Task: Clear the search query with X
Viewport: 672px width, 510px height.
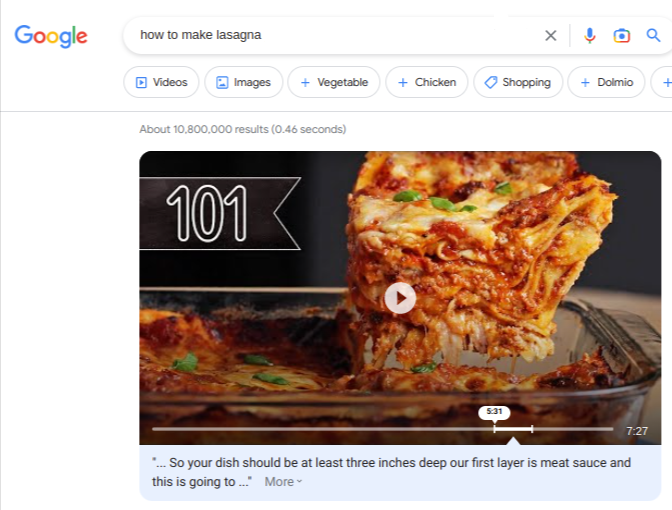Action: point(551,35)
